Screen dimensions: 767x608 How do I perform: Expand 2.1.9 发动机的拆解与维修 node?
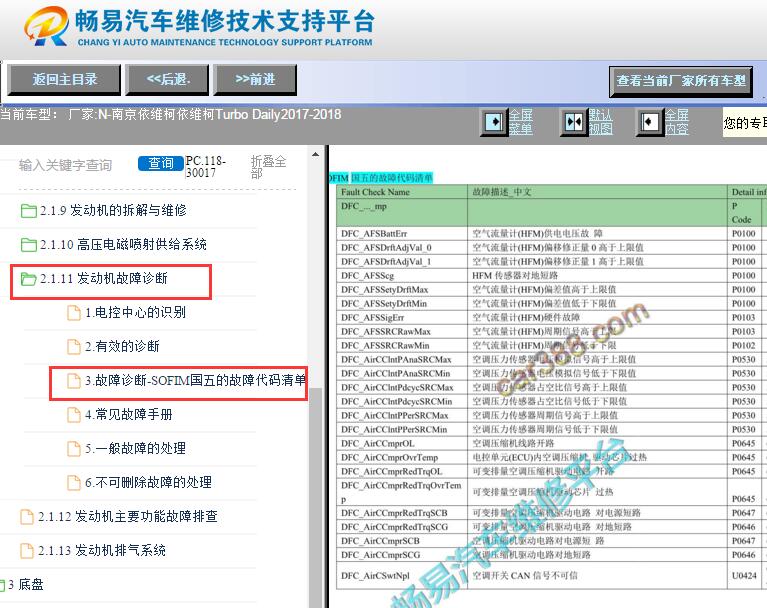click(x=113, y=210)
